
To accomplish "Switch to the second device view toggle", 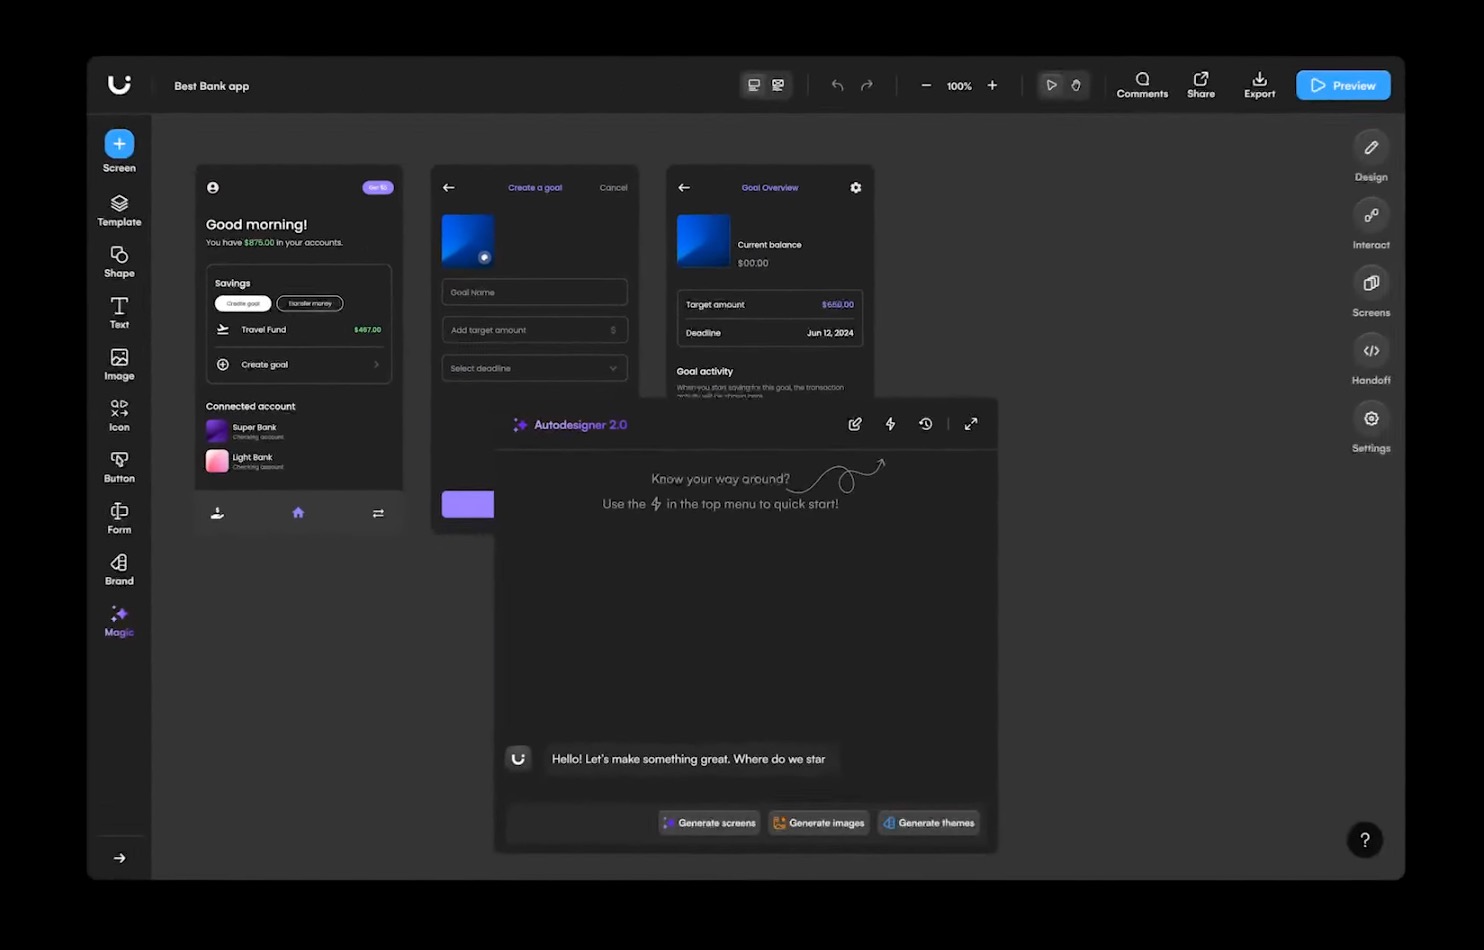I will point(778,85).
